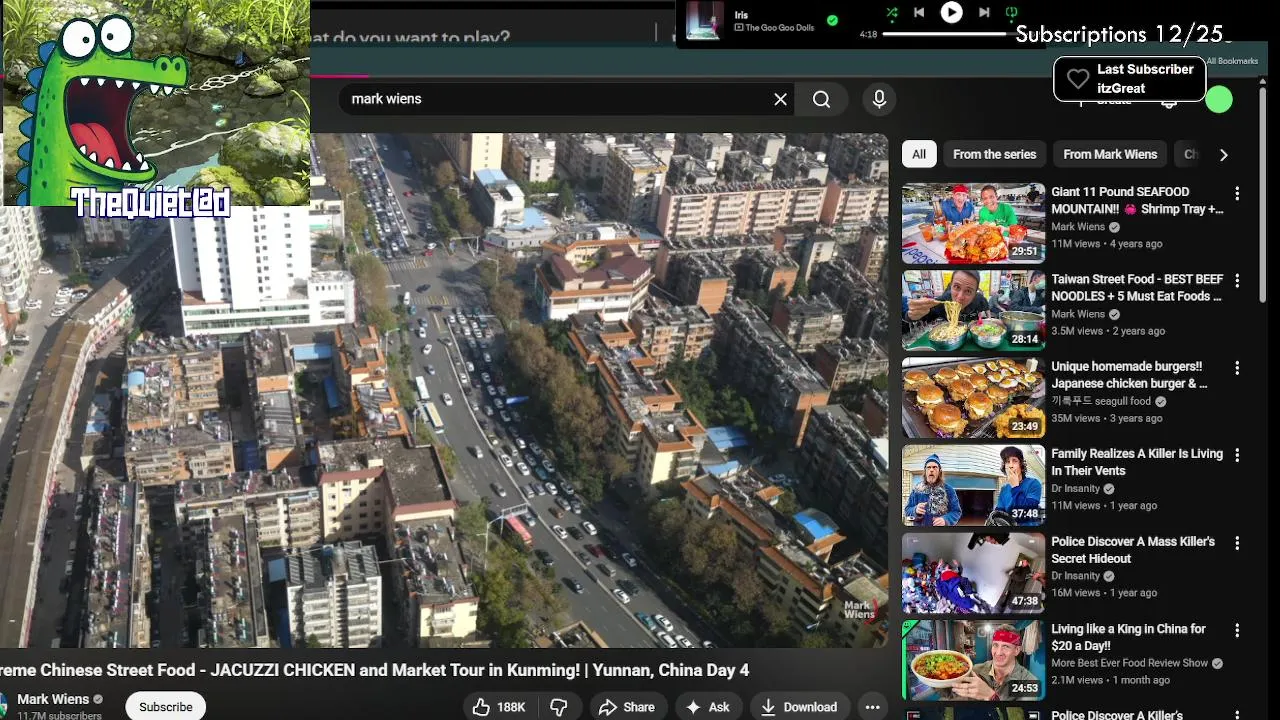The height and width of the screenshot is (720, 1280).
Task: Clear the search box with the X icon
Action: pyautogui.click(x=780, y=99)
